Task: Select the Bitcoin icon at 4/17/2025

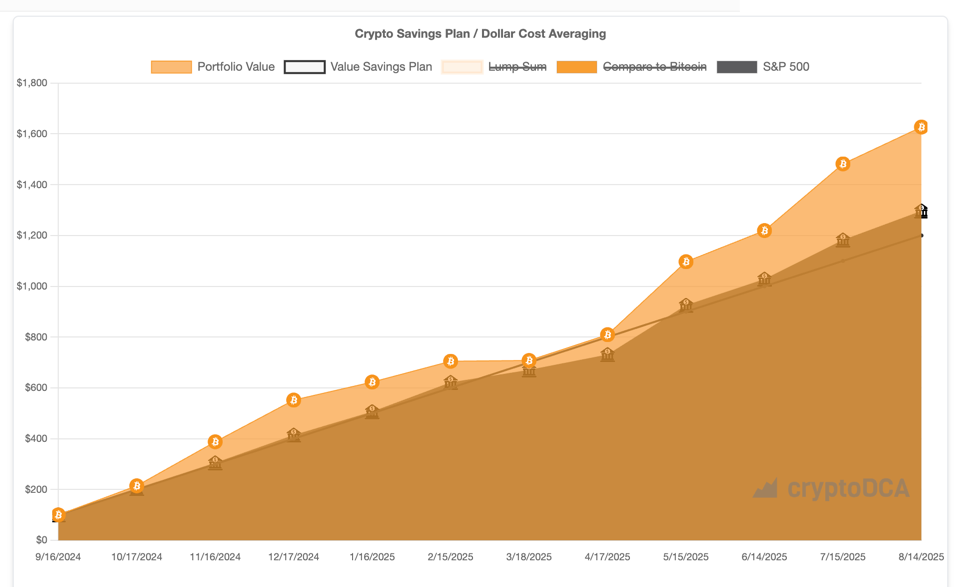Action: coord(606,336)
